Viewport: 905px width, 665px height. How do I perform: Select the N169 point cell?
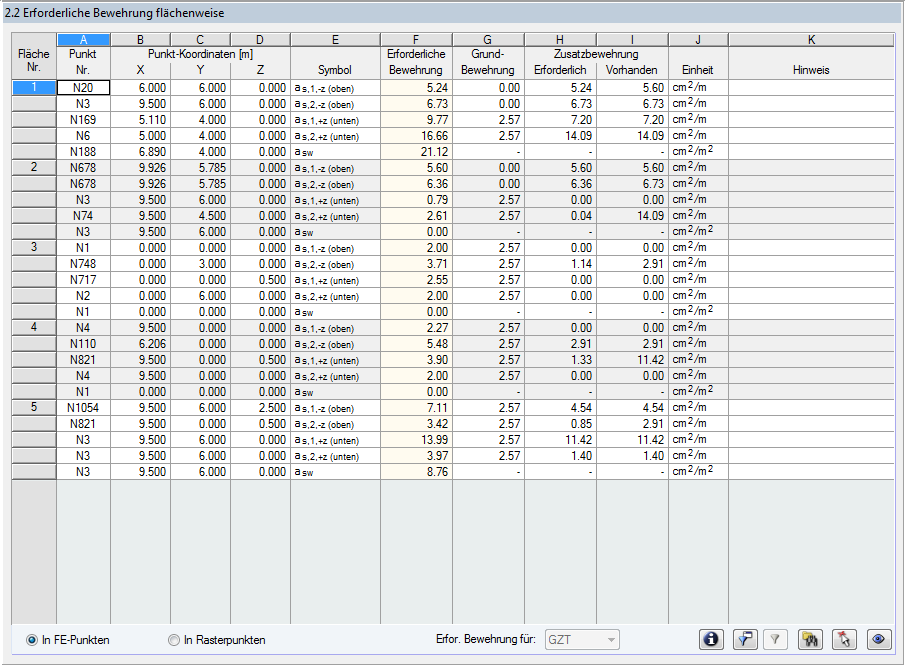[x=83, y=120]
